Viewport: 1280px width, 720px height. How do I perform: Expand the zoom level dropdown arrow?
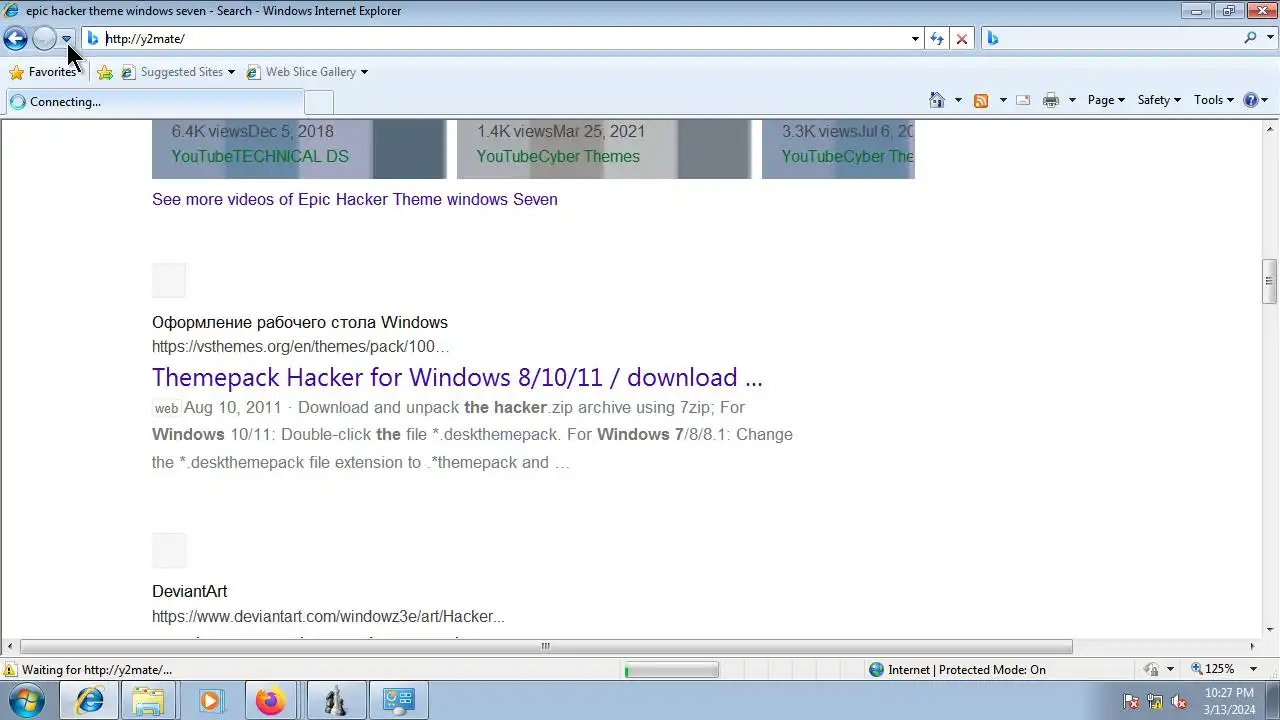[1253, 669]
